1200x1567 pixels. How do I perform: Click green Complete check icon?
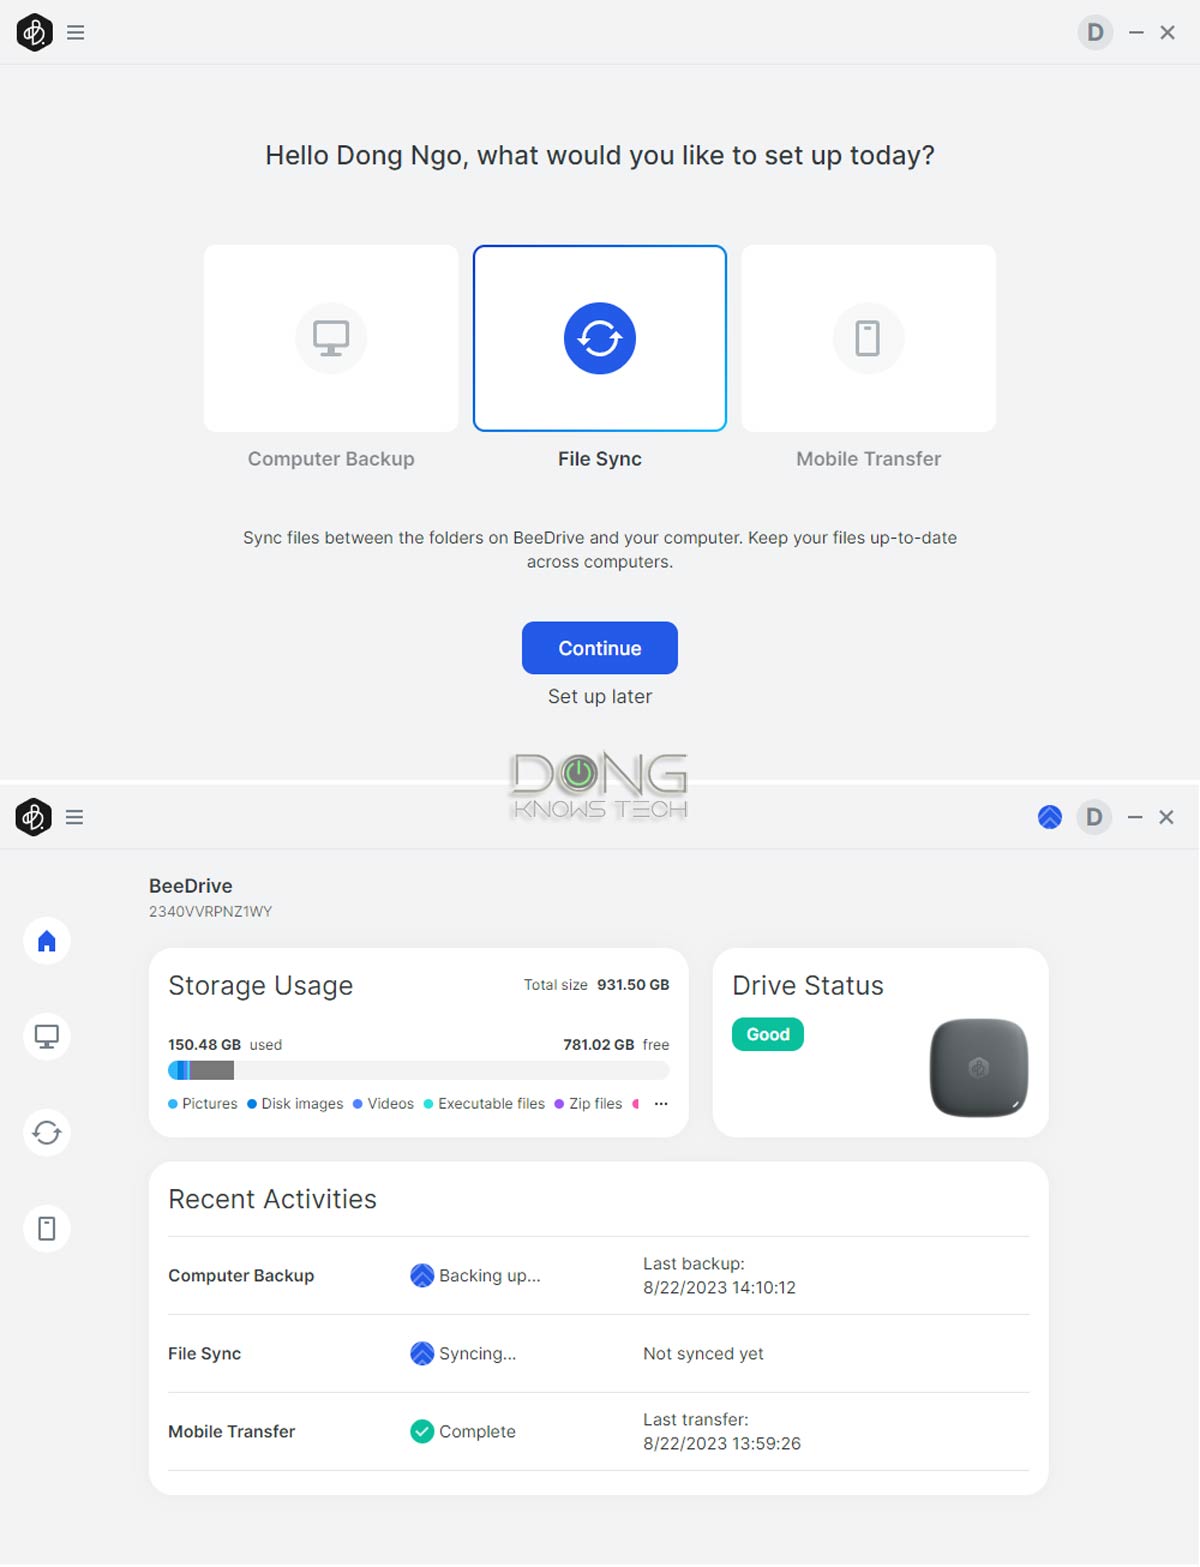422,1432
